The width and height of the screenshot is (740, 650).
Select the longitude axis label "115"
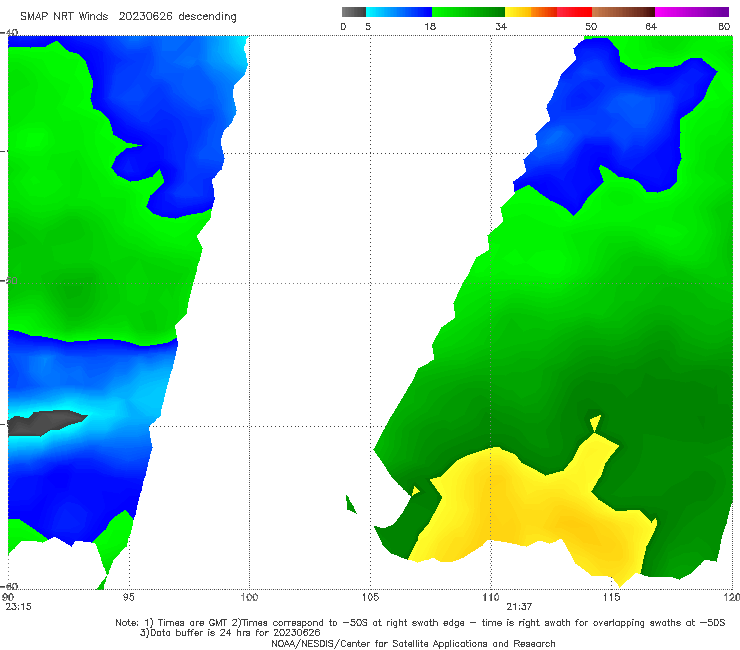pyautogui.click(x=612, y=598)
